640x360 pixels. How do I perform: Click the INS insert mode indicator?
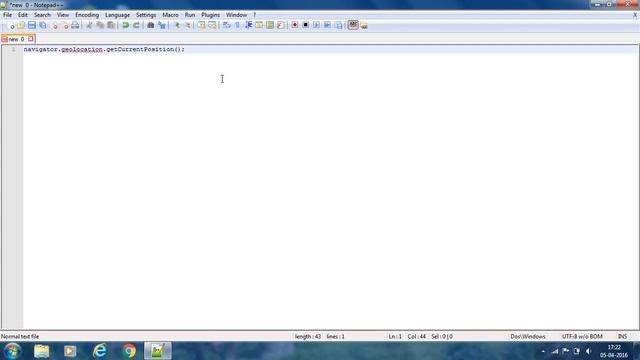click(x=622, y=336)
